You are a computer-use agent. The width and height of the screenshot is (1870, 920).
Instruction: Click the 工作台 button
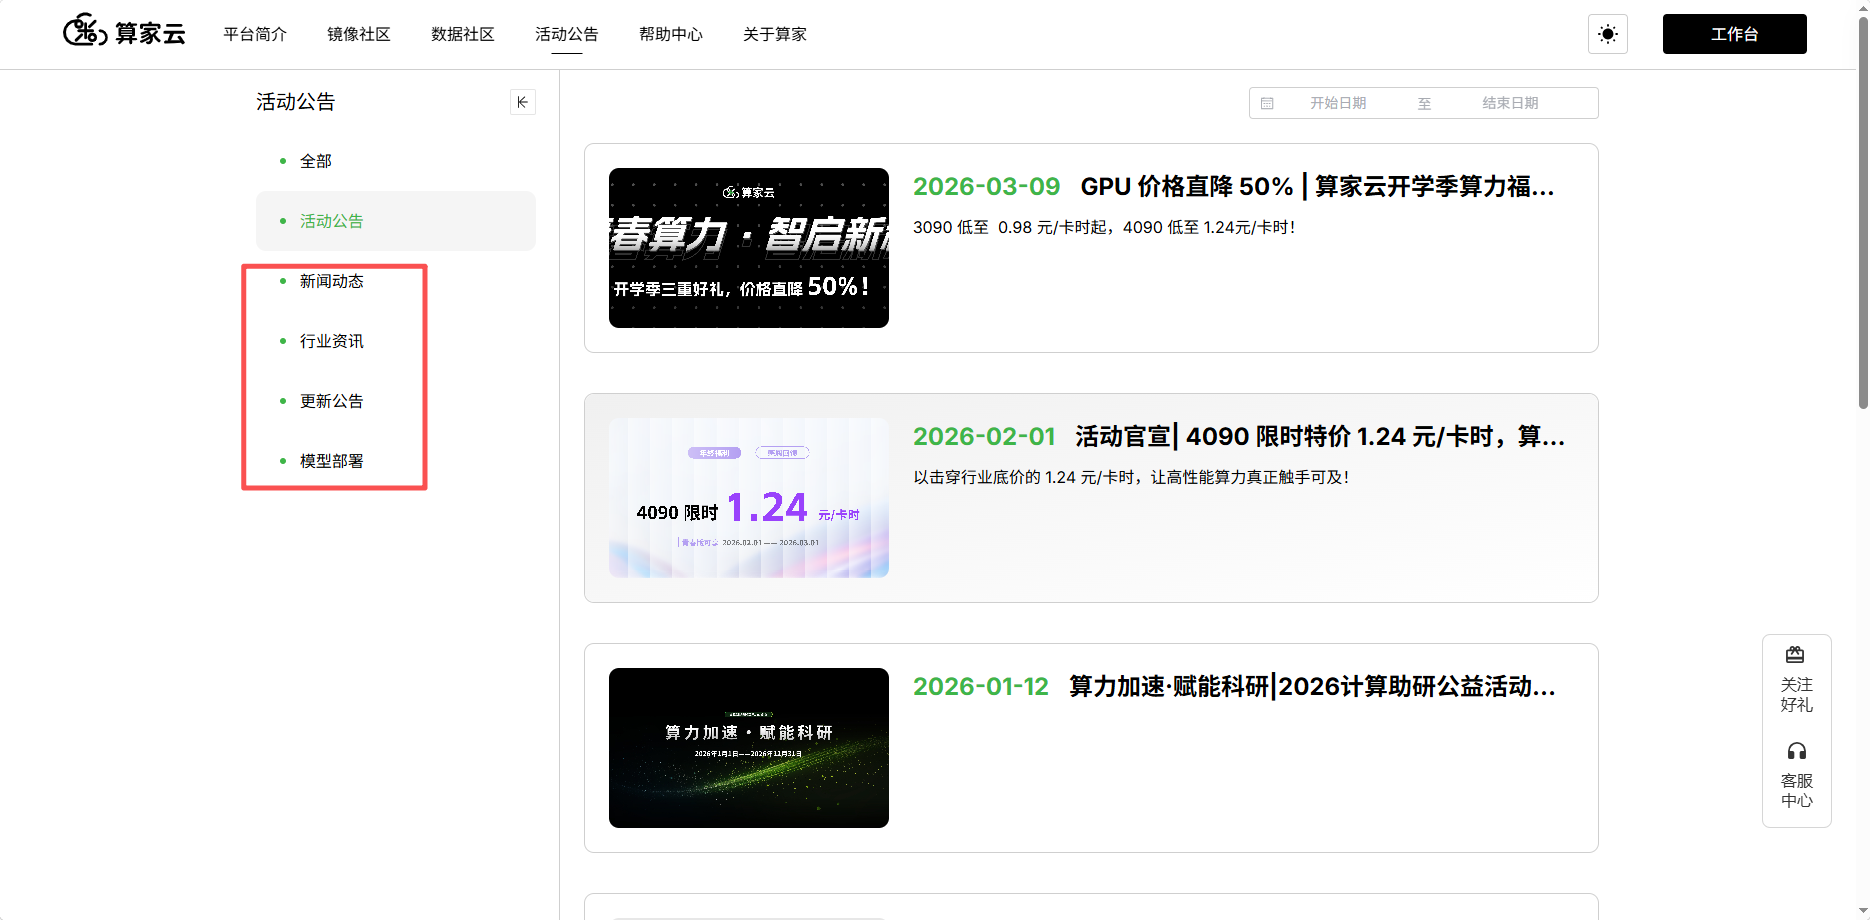point(1734,34)
